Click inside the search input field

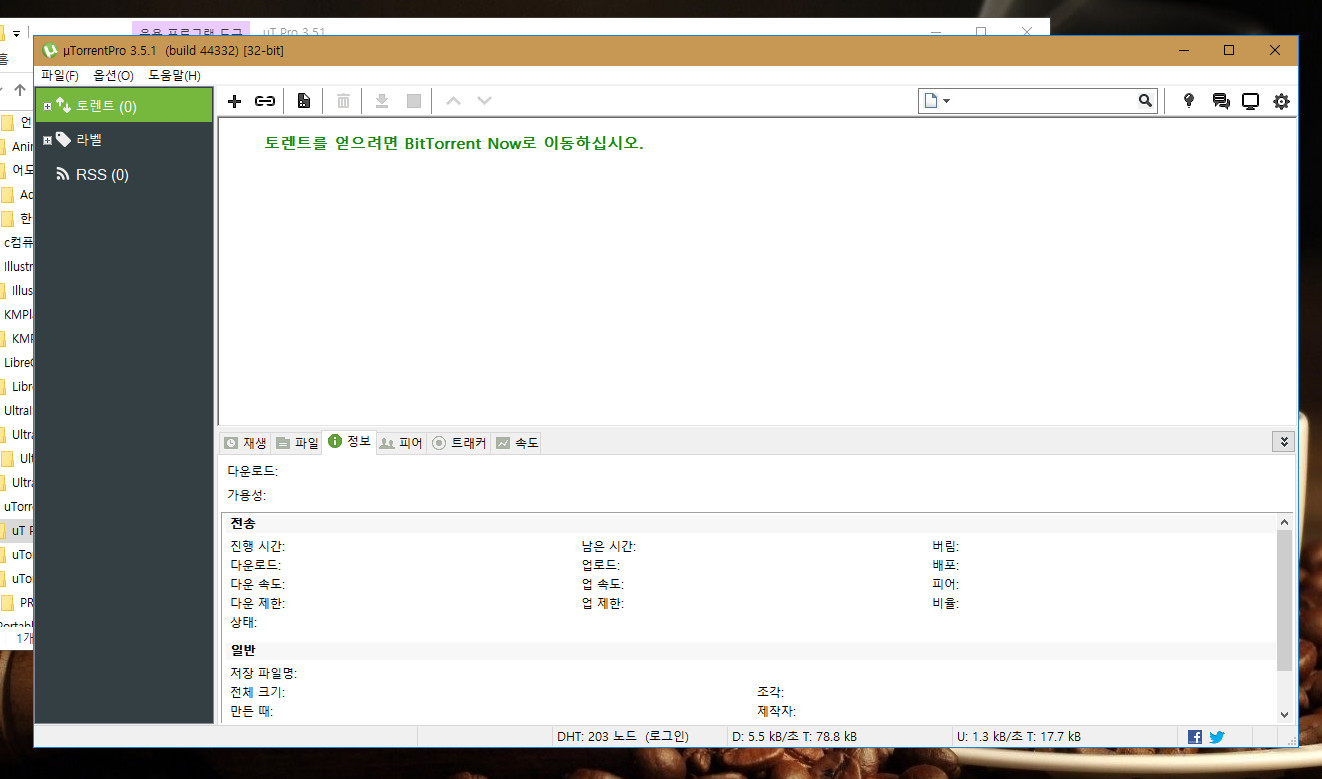coord(1045,101)
